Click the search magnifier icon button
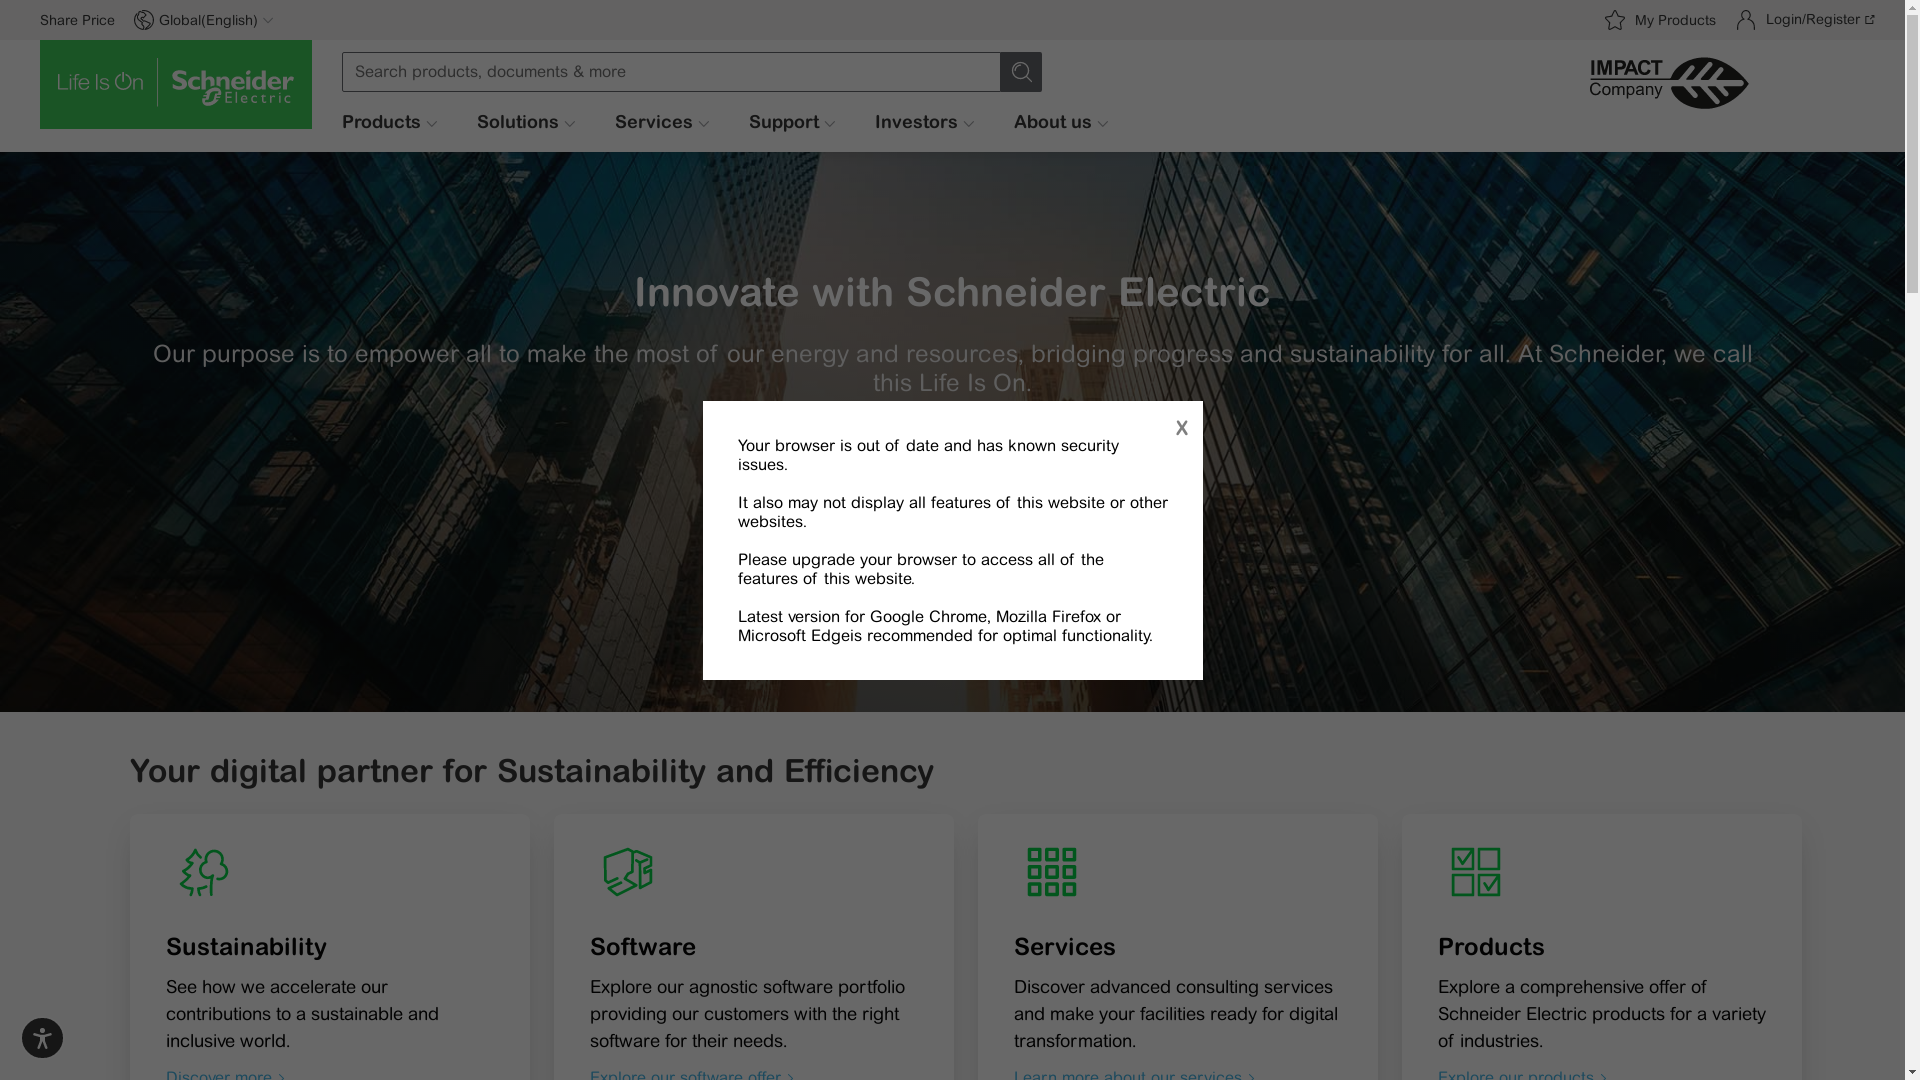Image resolution: width=1920 pixels, height=1080 pixels. 1021,72
